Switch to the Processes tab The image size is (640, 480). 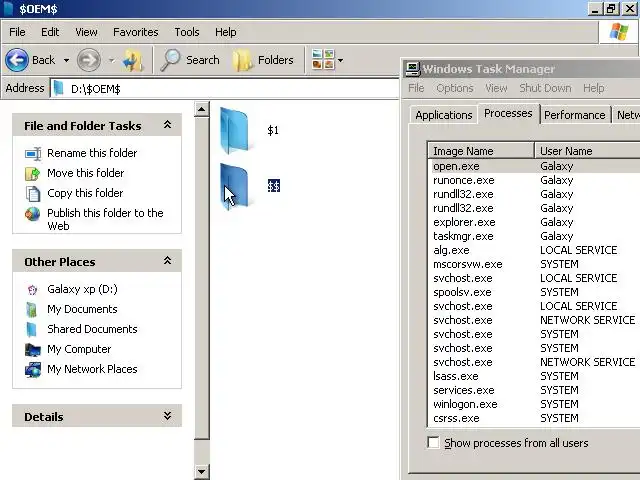pyautogui.click(x=508, y=113)
